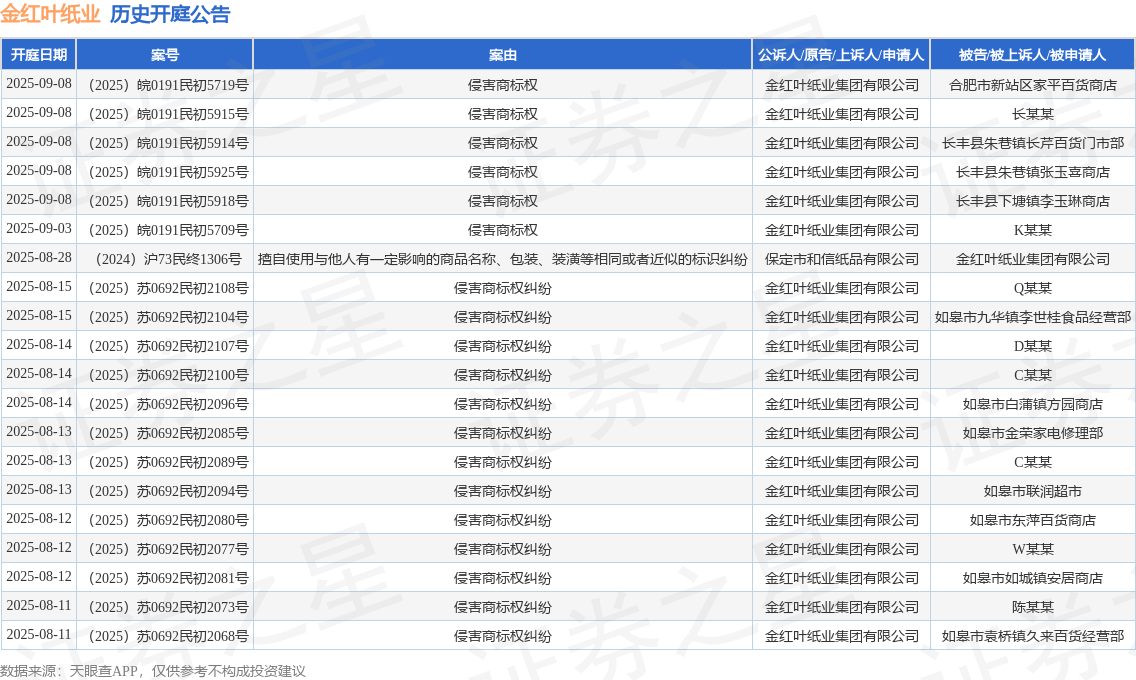Select case number 皖0191民初5925号
Screen dimensions: 1136x680
point(168,172)
